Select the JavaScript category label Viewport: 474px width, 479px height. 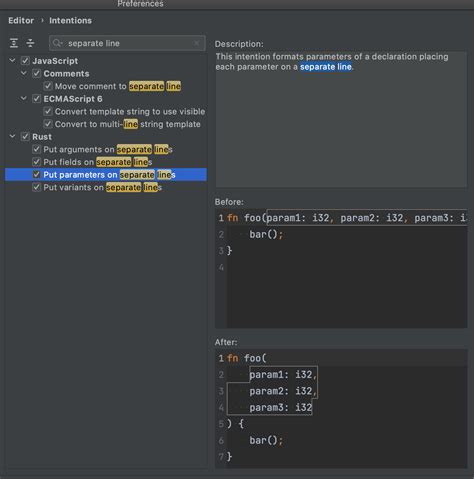(55, 61)
